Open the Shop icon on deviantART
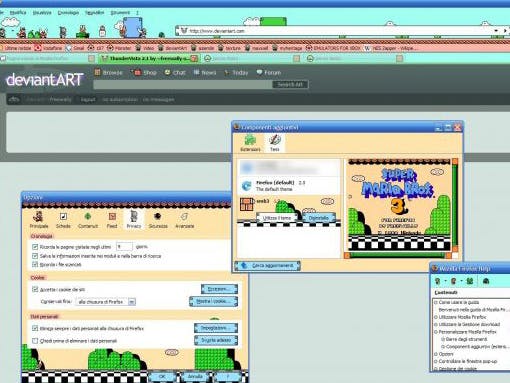This screenshot has height=383, width=510. (137, 72)
